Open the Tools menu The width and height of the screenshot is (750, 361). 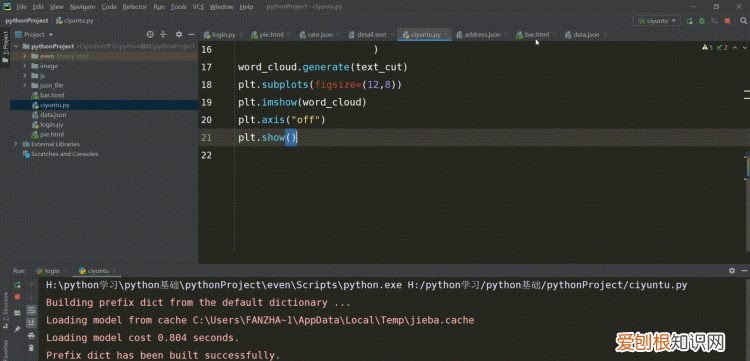(x=178, y=7)
